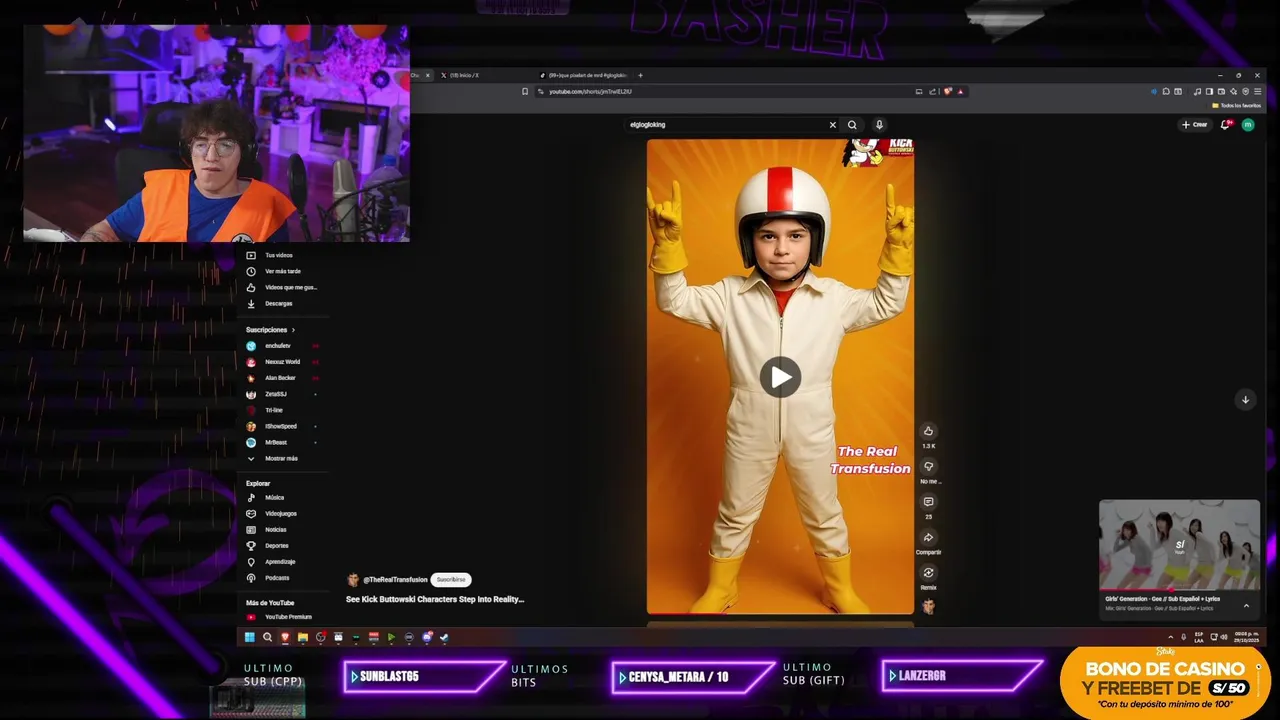
Task: Open the Remix option
Action: (x=928, y=573)
